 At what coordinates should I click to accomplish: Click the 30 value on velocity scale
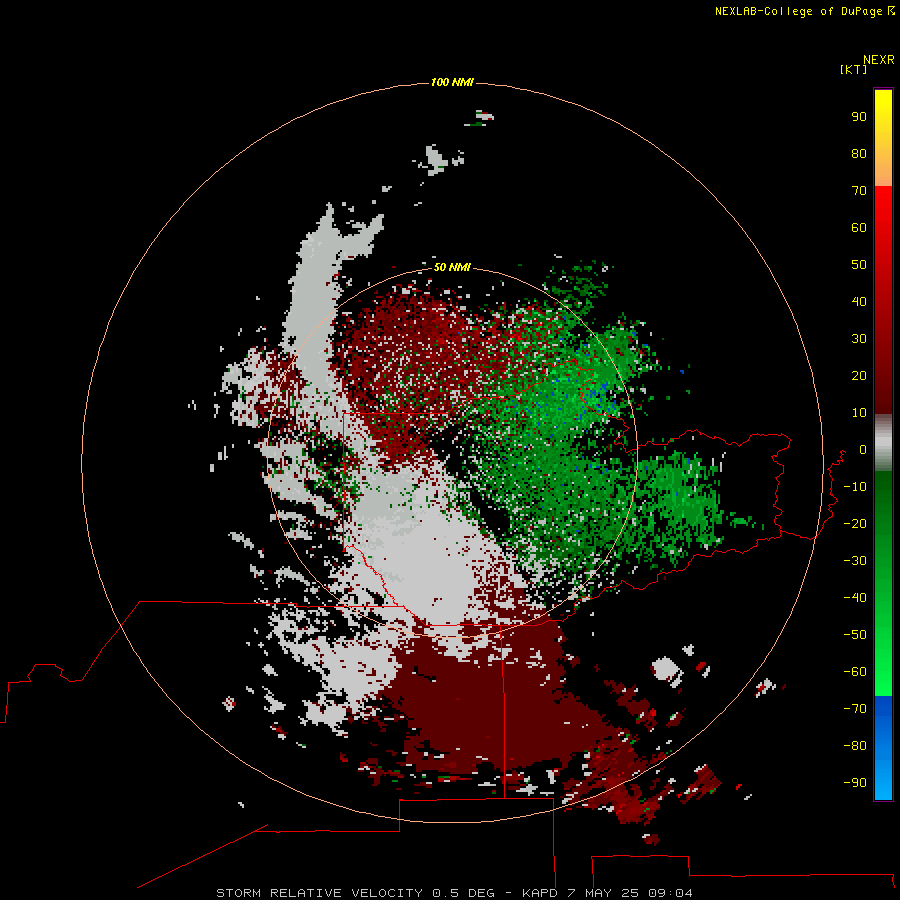click(x=859, y=339)
